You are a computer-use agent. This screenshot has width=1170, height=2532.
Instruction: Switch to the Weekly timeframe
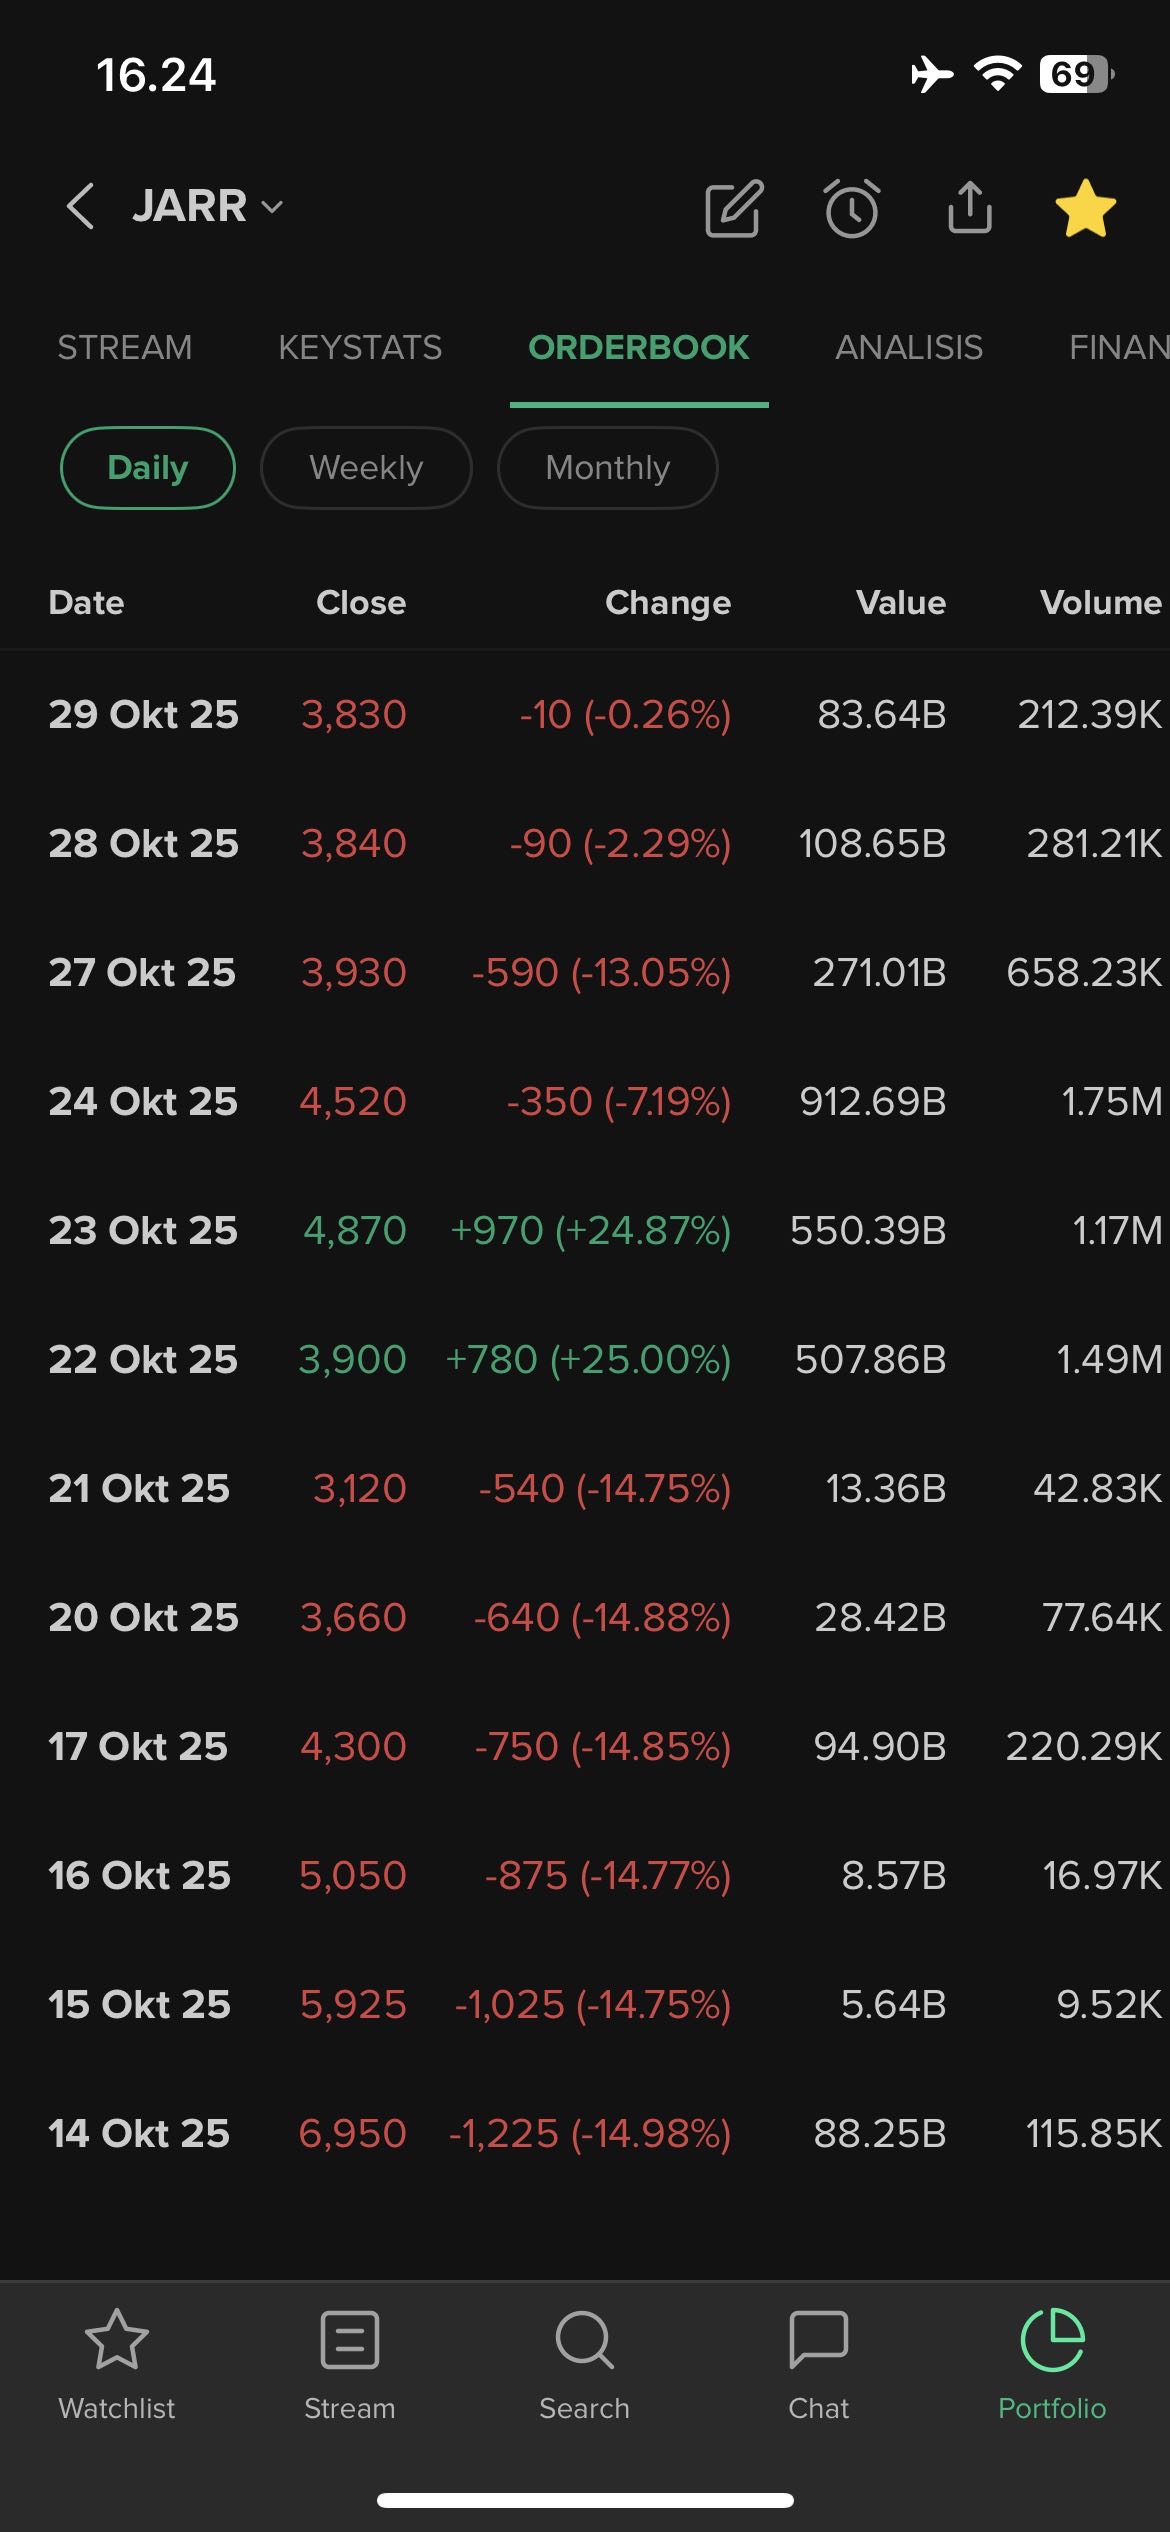point(366,468)
